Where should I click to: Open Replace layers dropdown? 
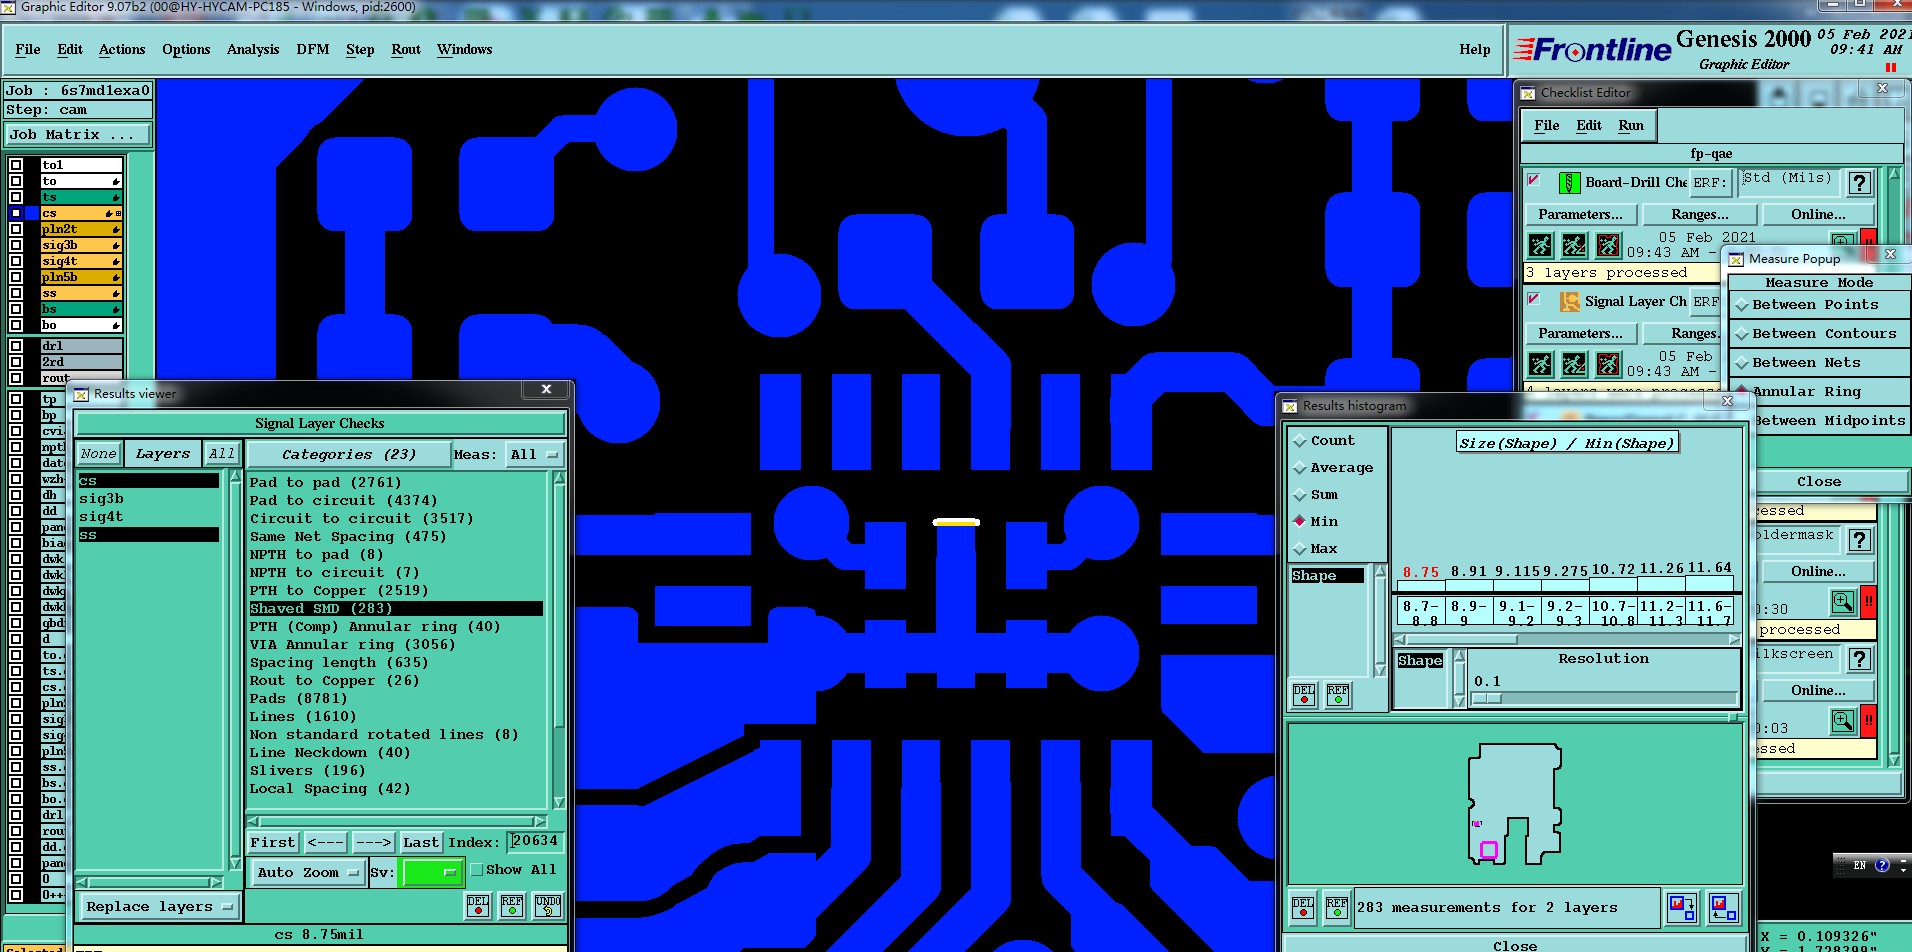tap(158, 907)
